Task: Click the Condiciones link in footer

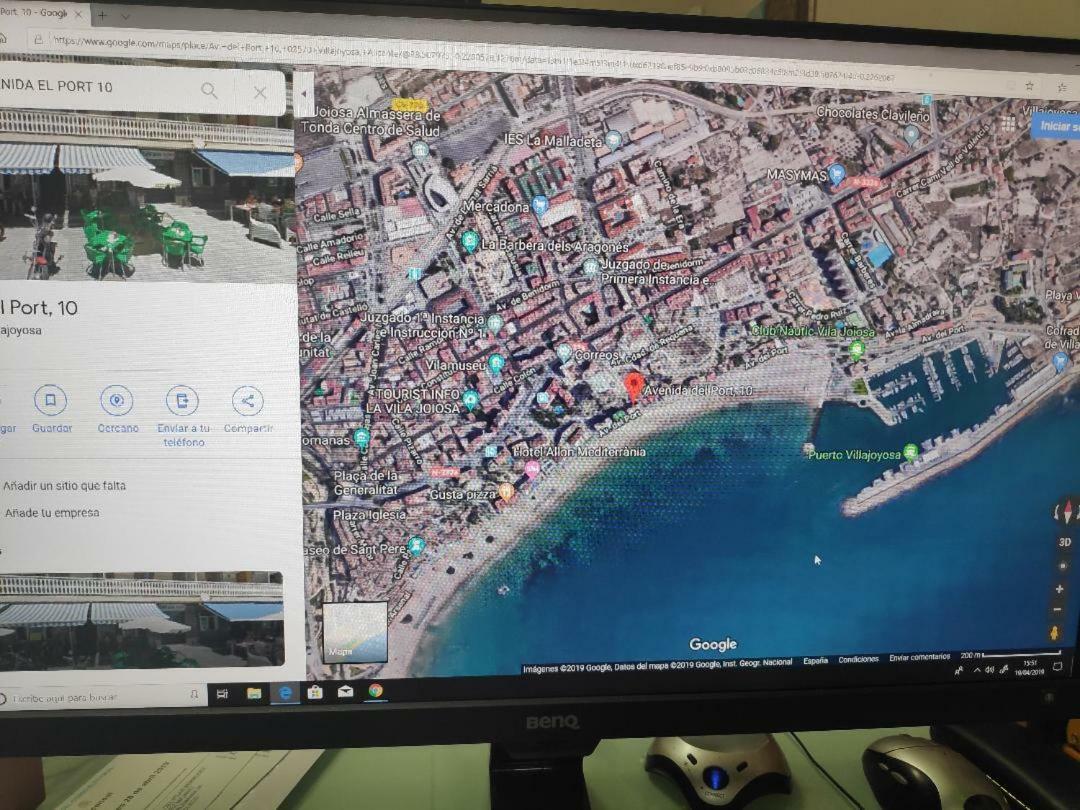Action: point(858,659)
